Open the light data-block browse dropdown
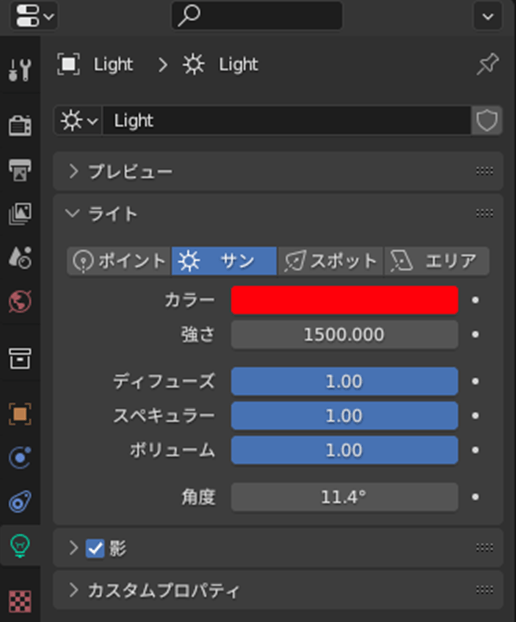This screenshot has width=516, height=622. point(79,121)
